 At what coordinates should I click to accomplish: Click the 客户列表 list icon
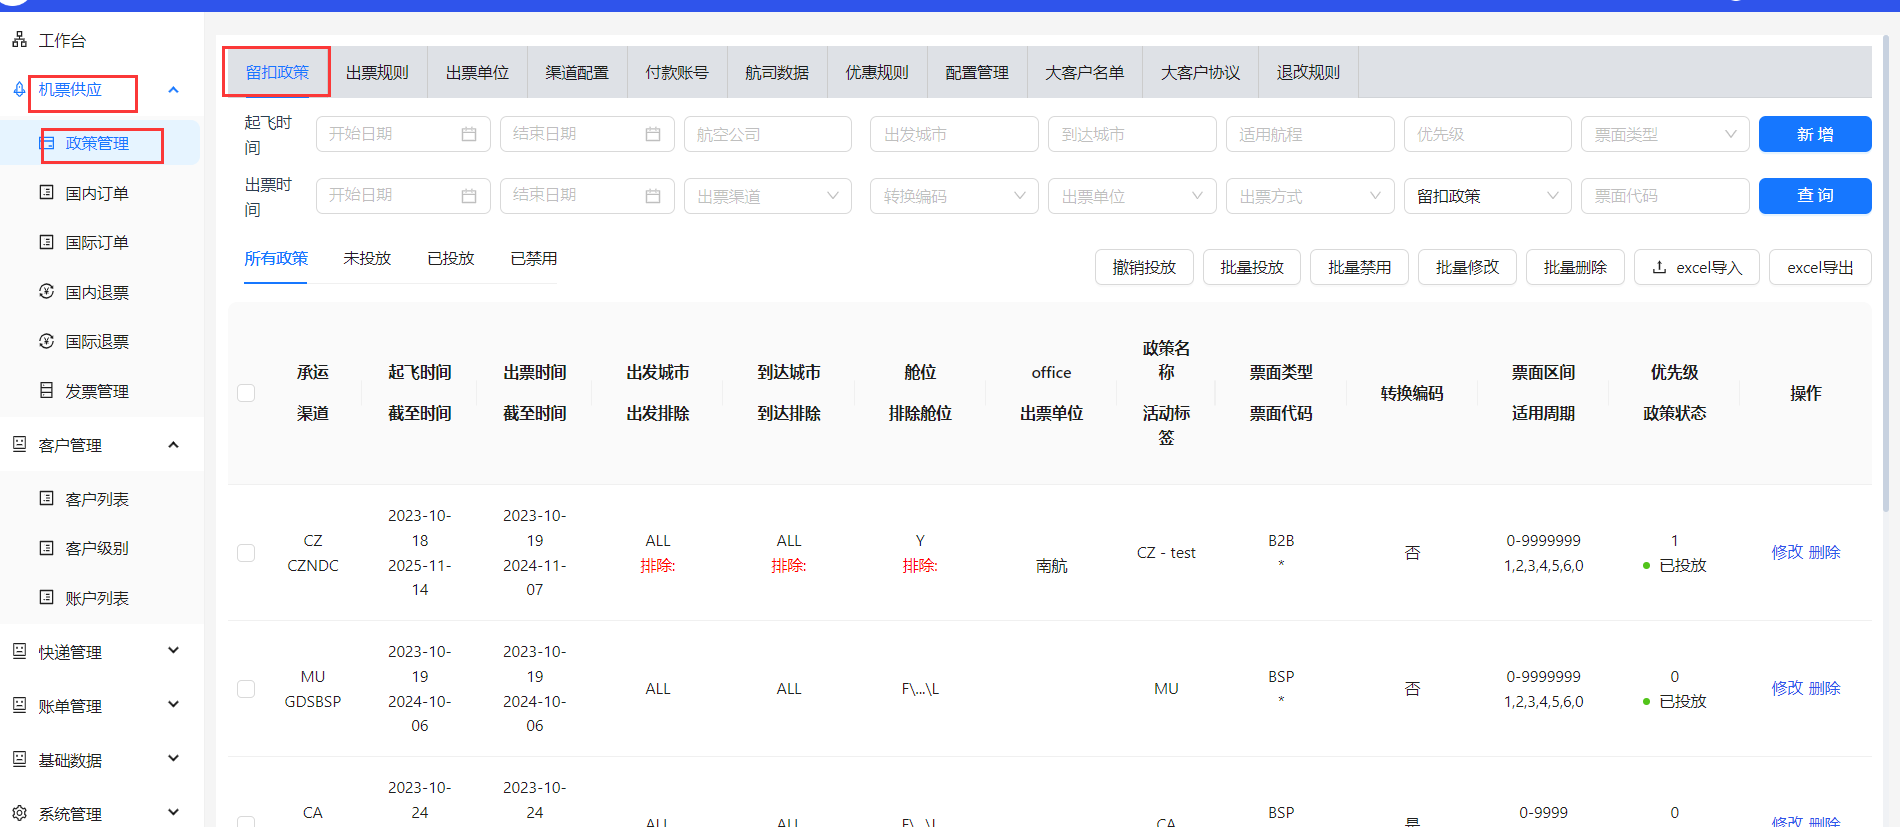coord(46,498)
